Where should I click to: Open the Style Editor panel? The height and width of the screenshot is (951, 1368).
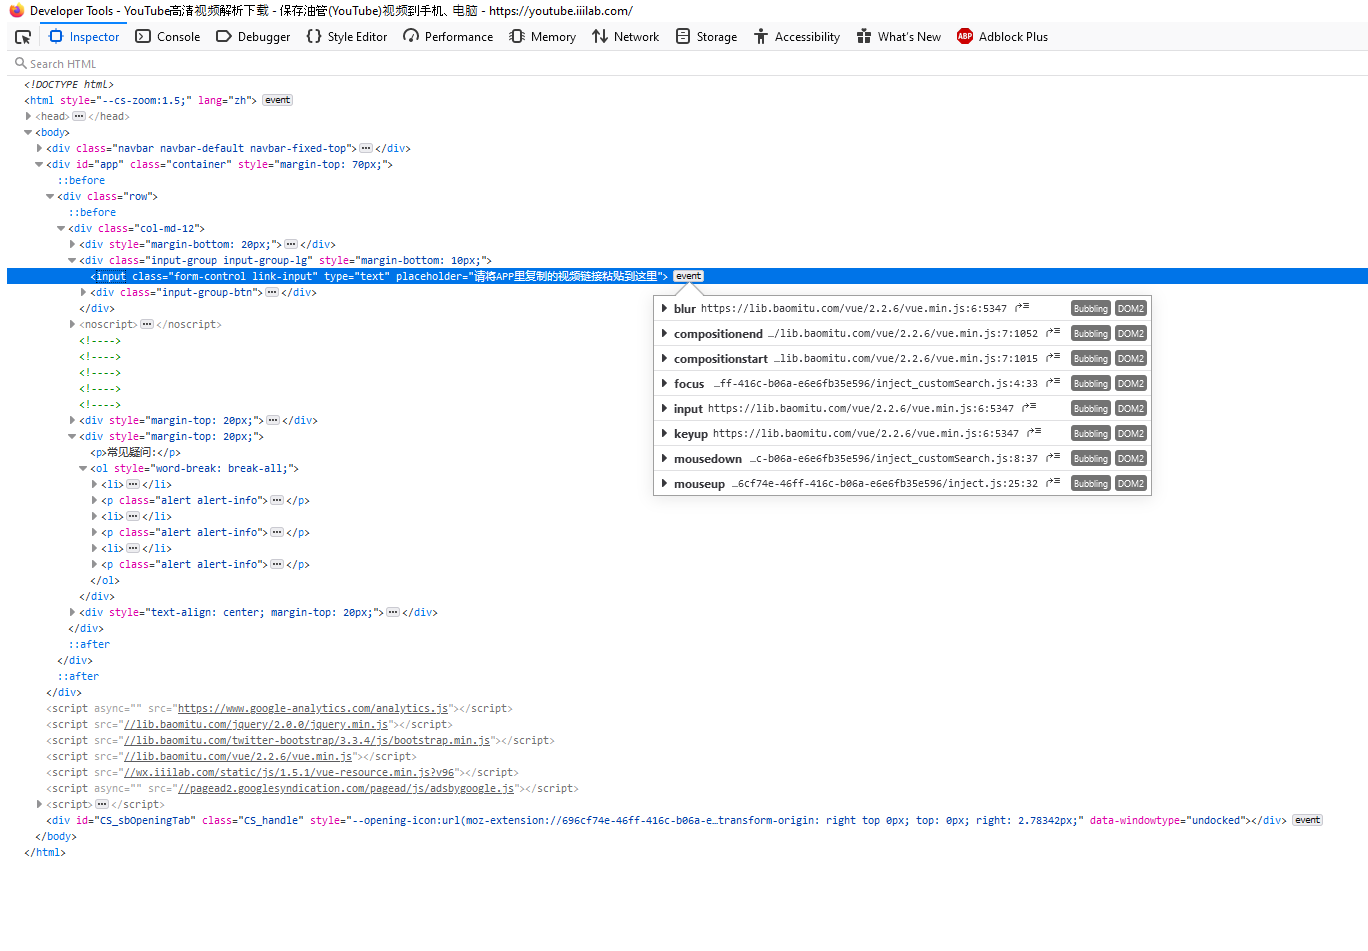[347, 36]
